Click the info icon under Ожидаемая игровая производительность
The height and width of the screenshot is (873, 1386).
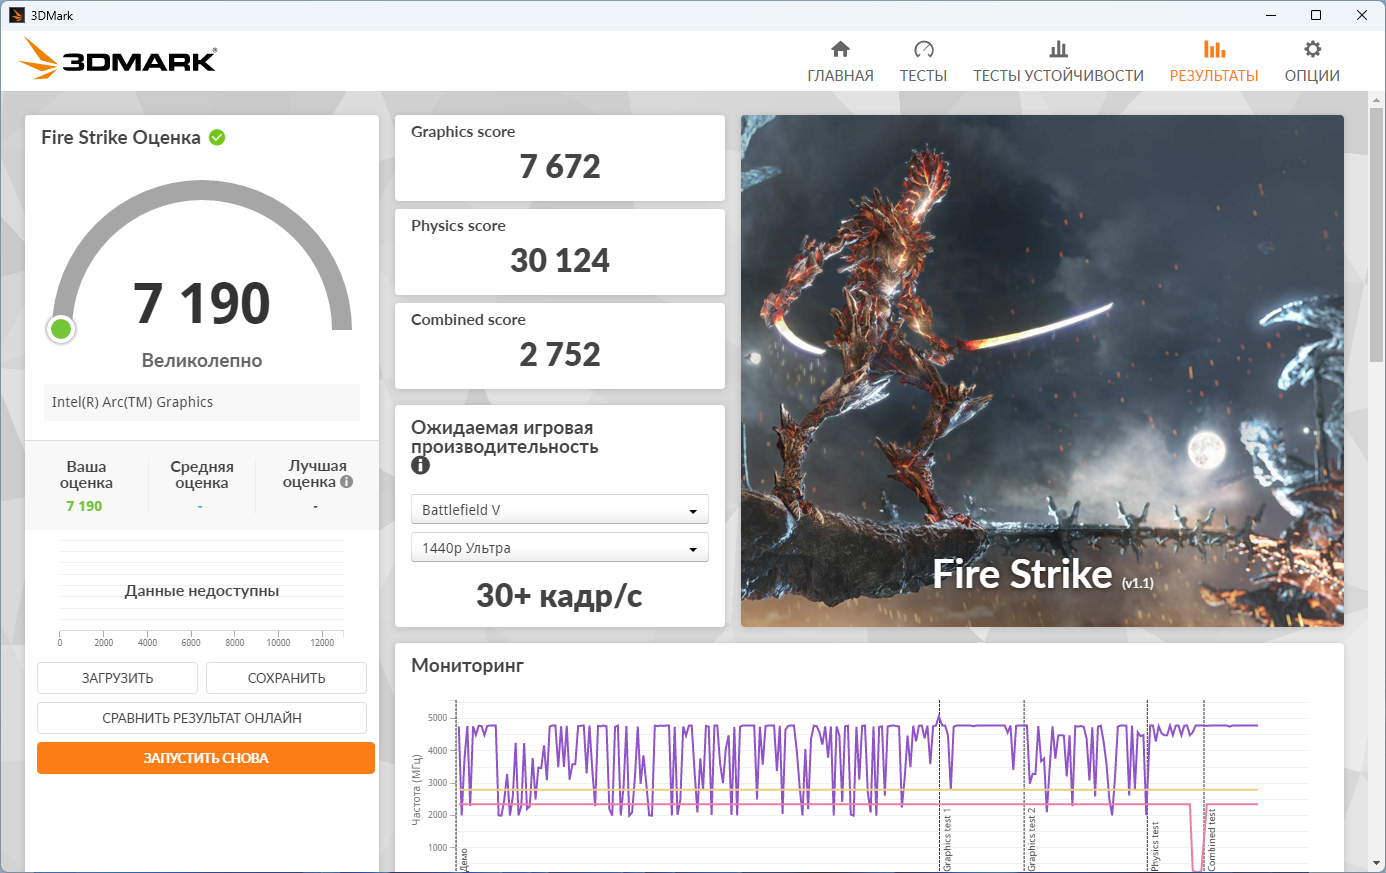point(420,465)
